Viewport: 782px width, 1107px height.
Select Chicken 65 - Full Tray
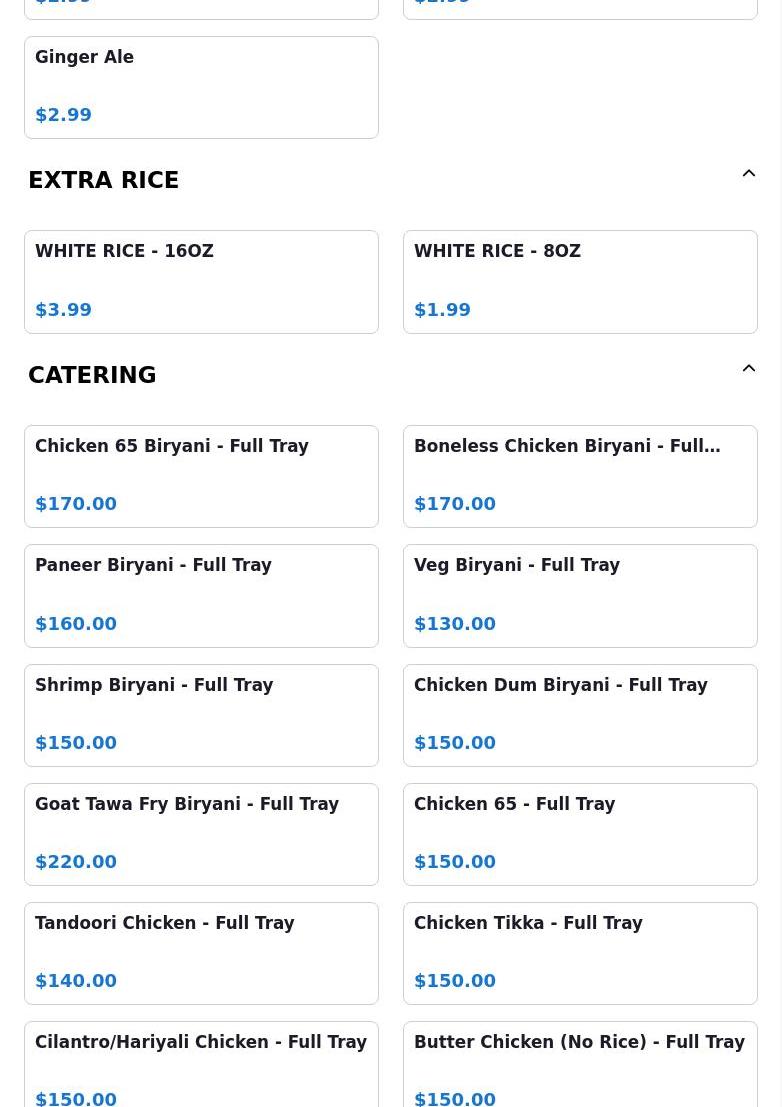coord(580,834)
